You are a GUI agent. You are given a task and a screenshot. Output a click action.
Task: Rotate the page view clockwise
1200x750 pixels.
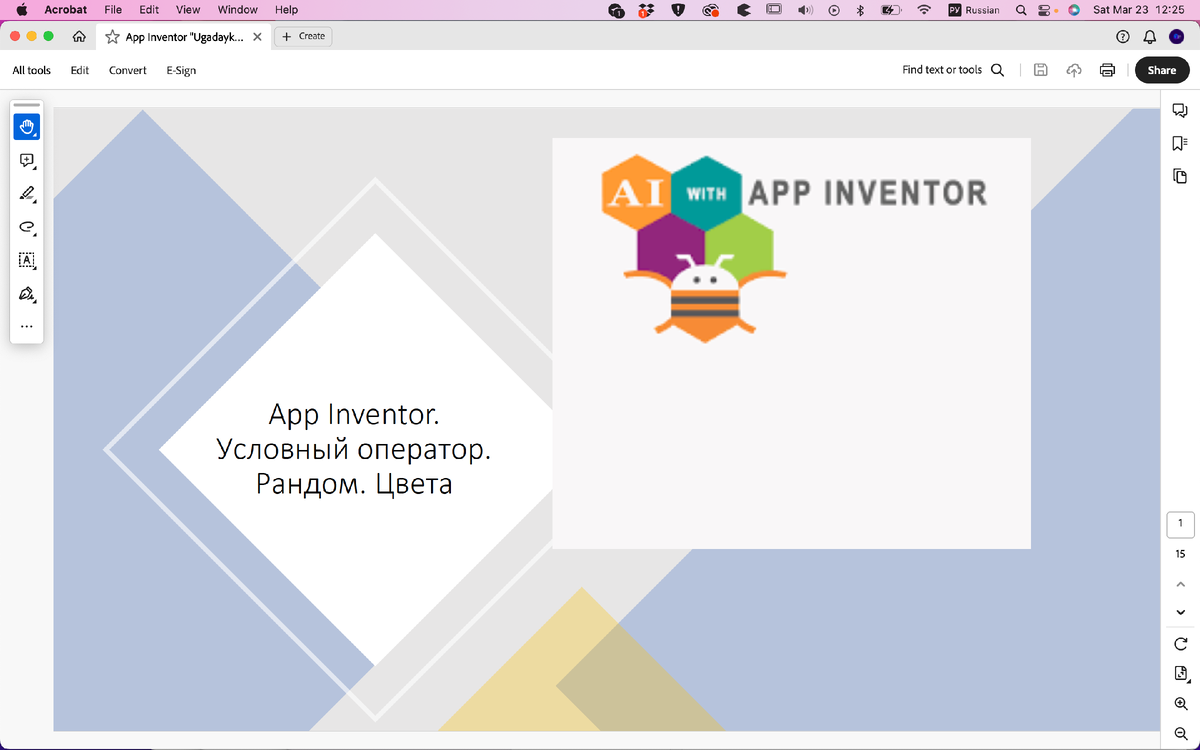1180,644
